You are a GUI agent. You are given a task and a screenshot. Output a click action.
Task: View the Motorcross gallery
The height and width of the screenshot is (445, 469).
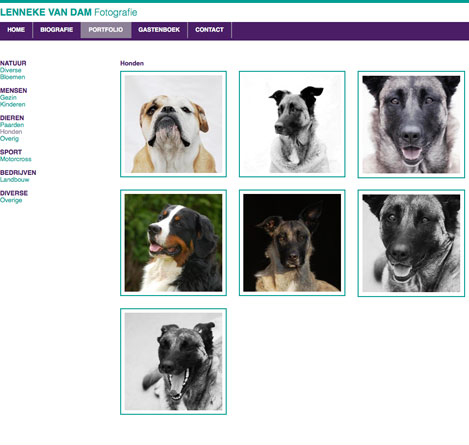click(x=16, y=159)
